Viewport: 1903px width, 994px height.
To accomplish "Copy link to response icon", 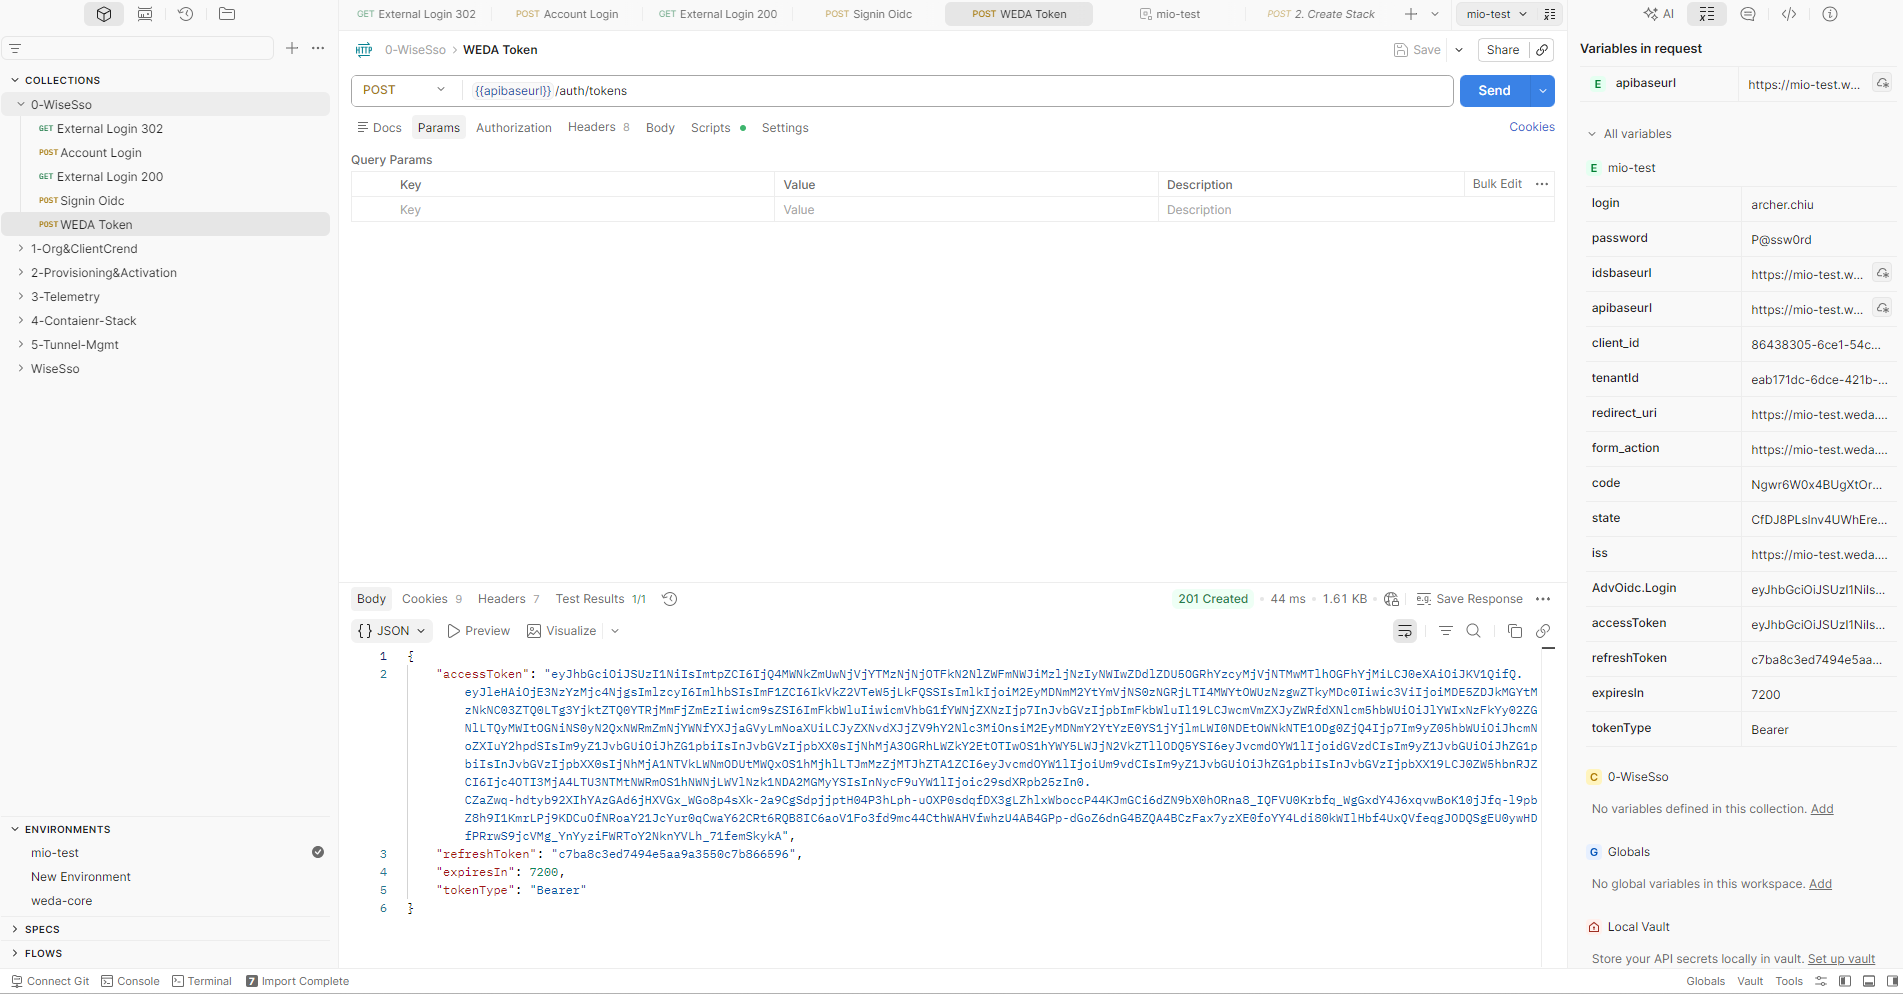I will (1543, 631).
